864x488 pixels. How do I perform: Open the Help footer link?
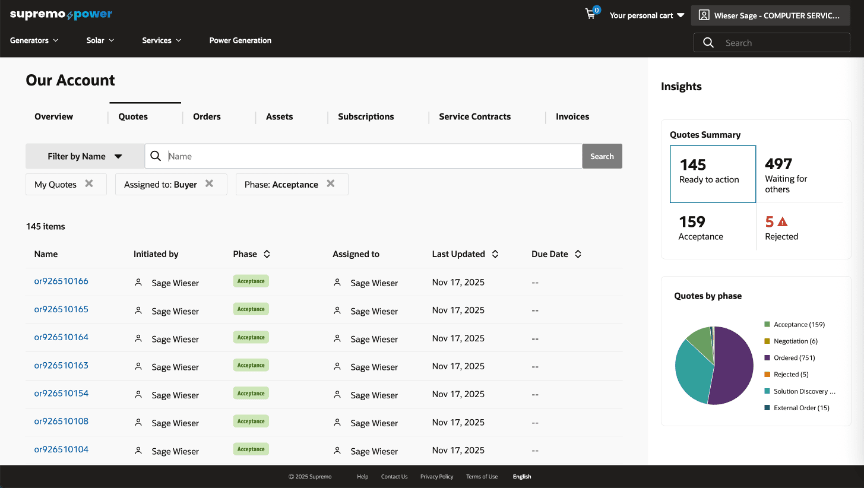[x=362, y=476]
